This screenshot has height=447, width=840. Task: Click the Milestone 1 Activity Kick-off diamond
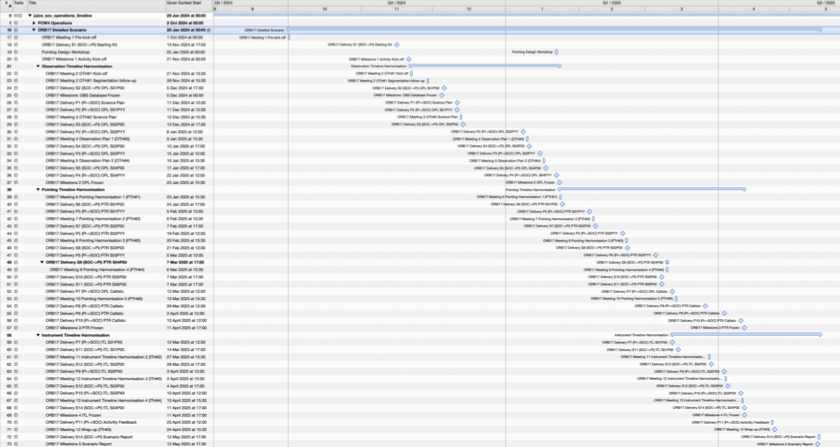[410, 59]
